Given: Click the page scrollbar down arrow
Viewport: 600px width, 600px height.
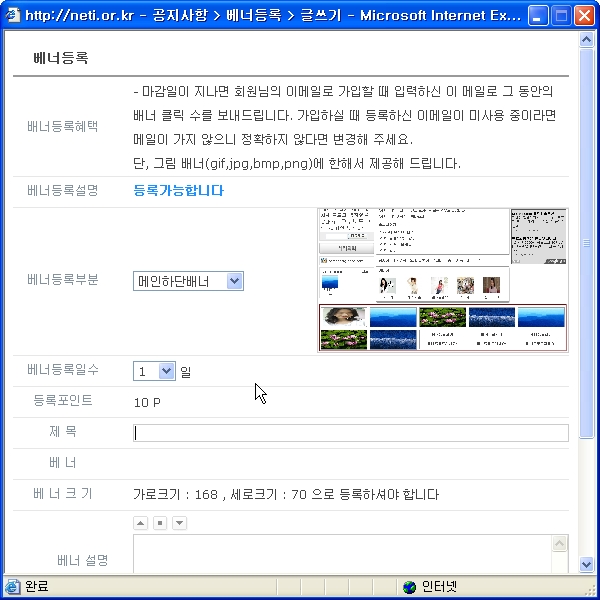Looking at the screenshot, I should pos(586,564).
